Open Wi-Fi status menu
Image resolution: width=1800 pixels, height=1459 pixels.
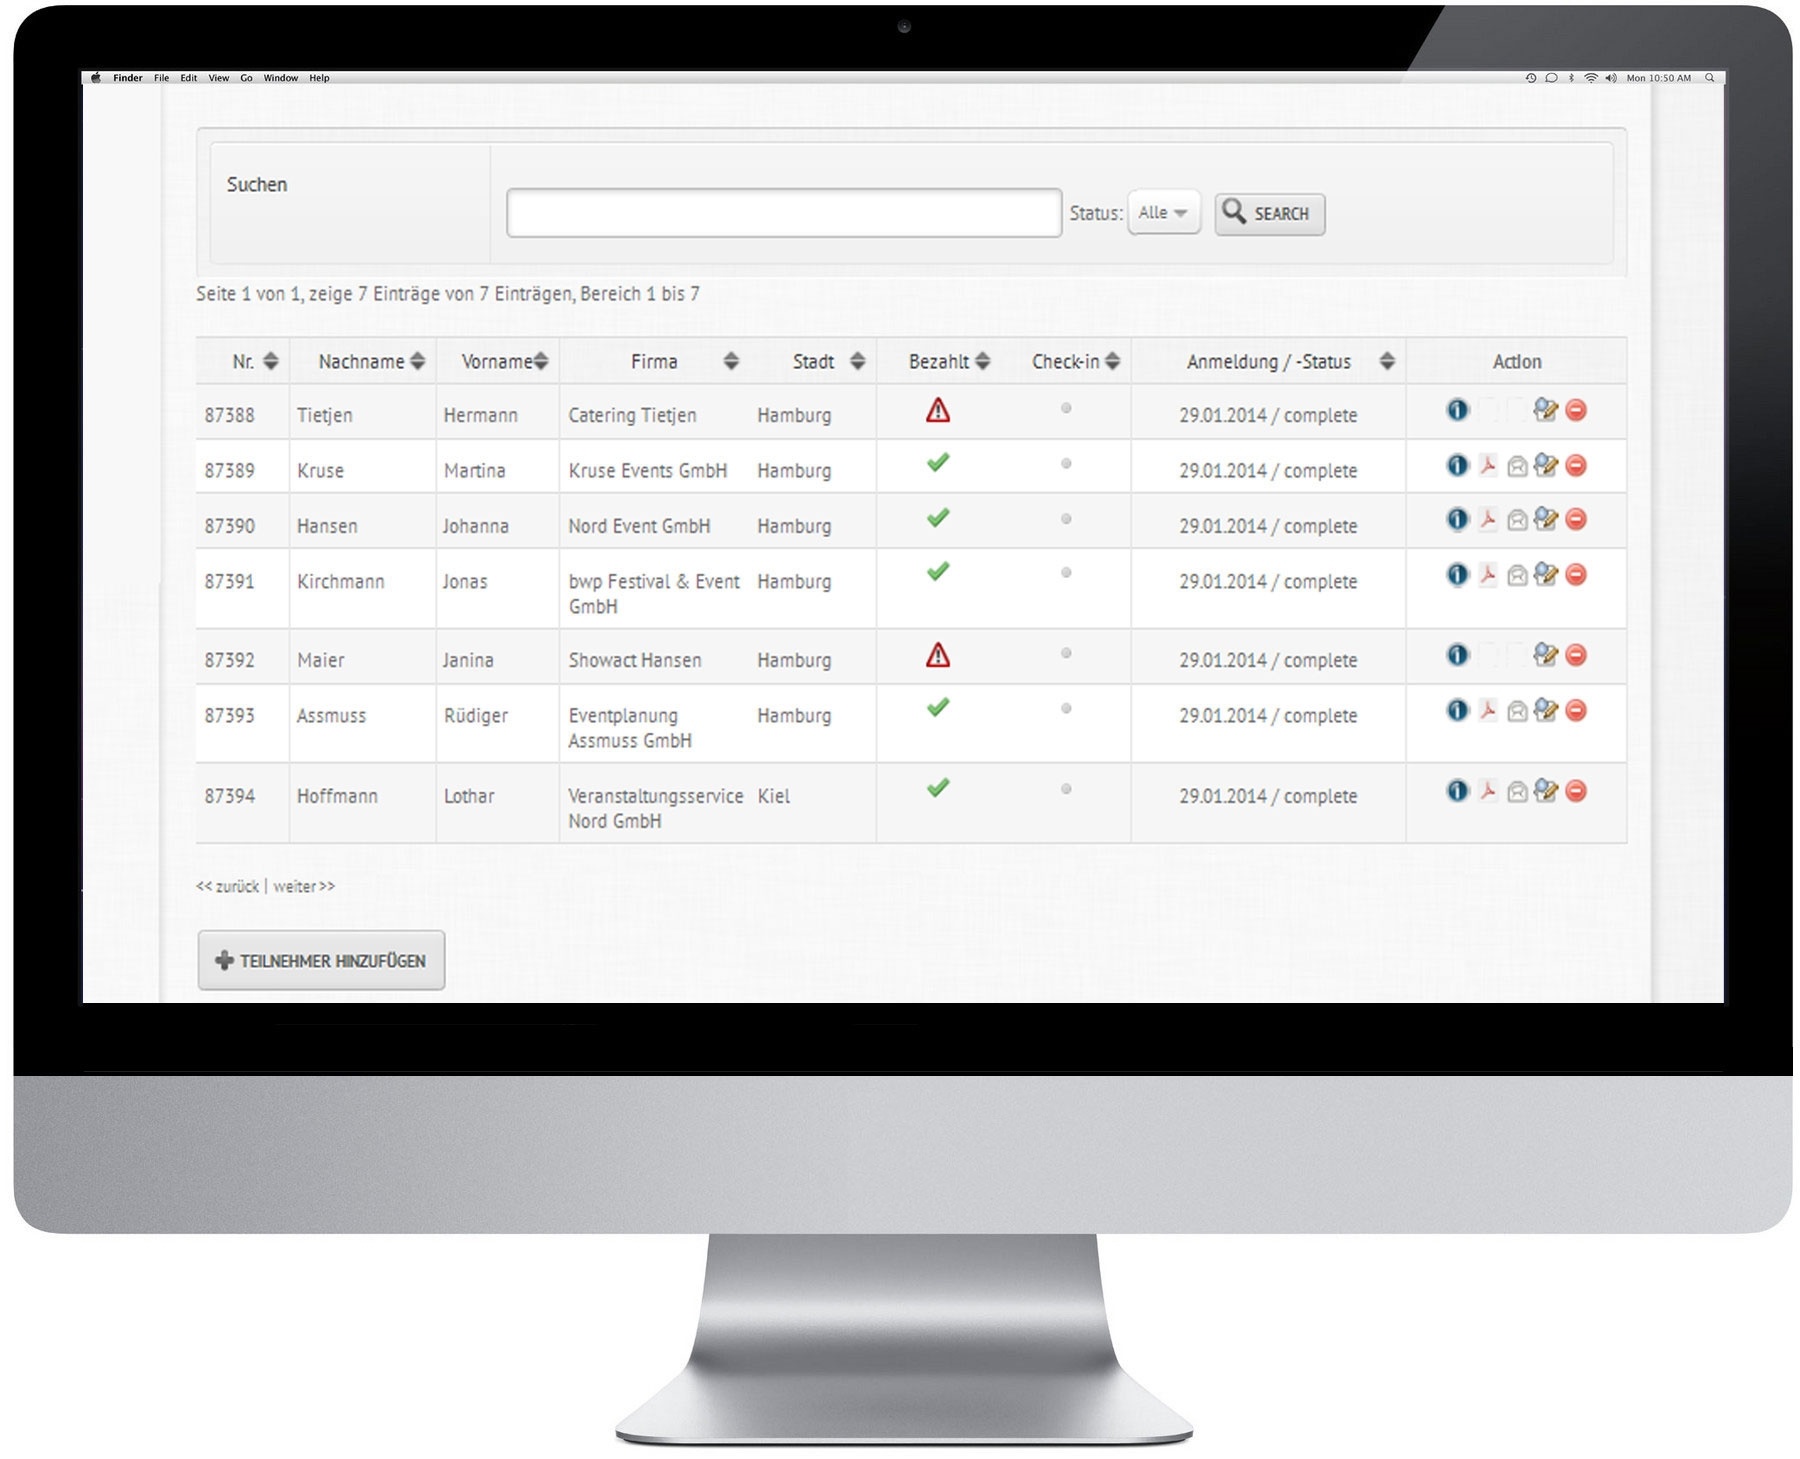[1590, 78]
